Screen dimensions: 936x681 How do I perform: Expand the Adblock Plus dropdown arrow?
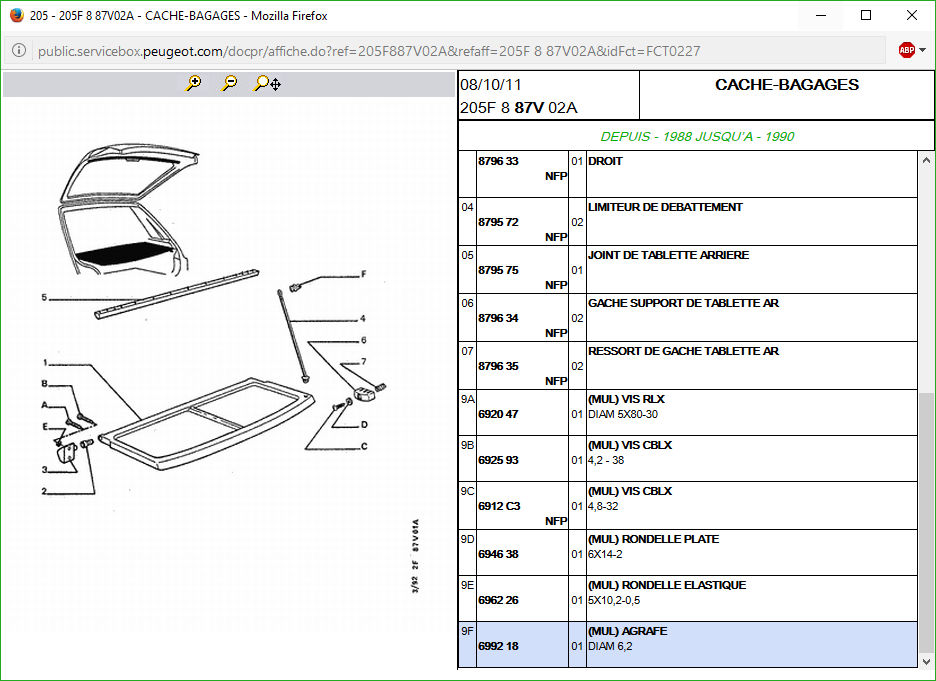(922, 51)
